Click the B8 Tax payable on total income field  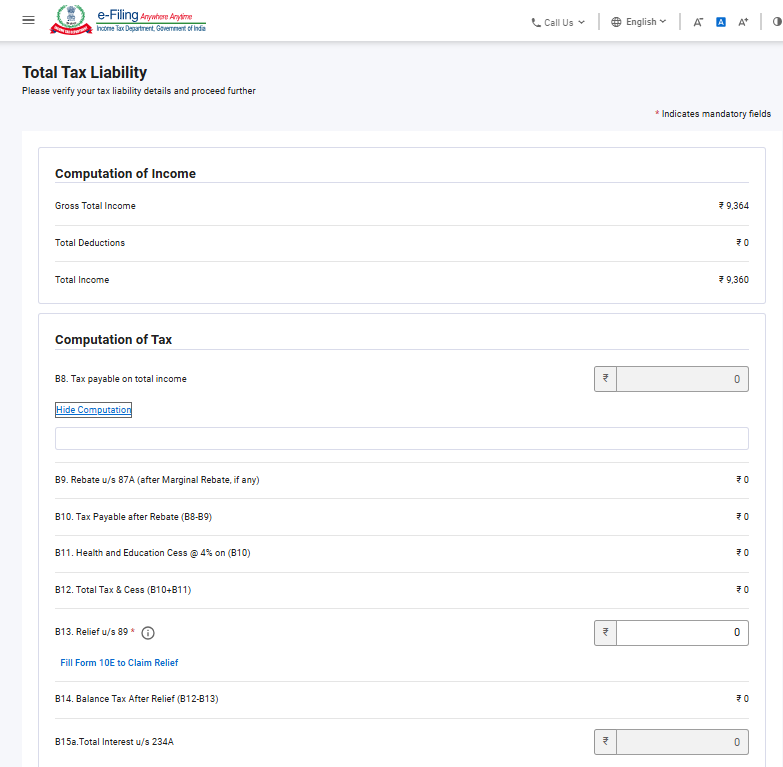pos(681,379)
